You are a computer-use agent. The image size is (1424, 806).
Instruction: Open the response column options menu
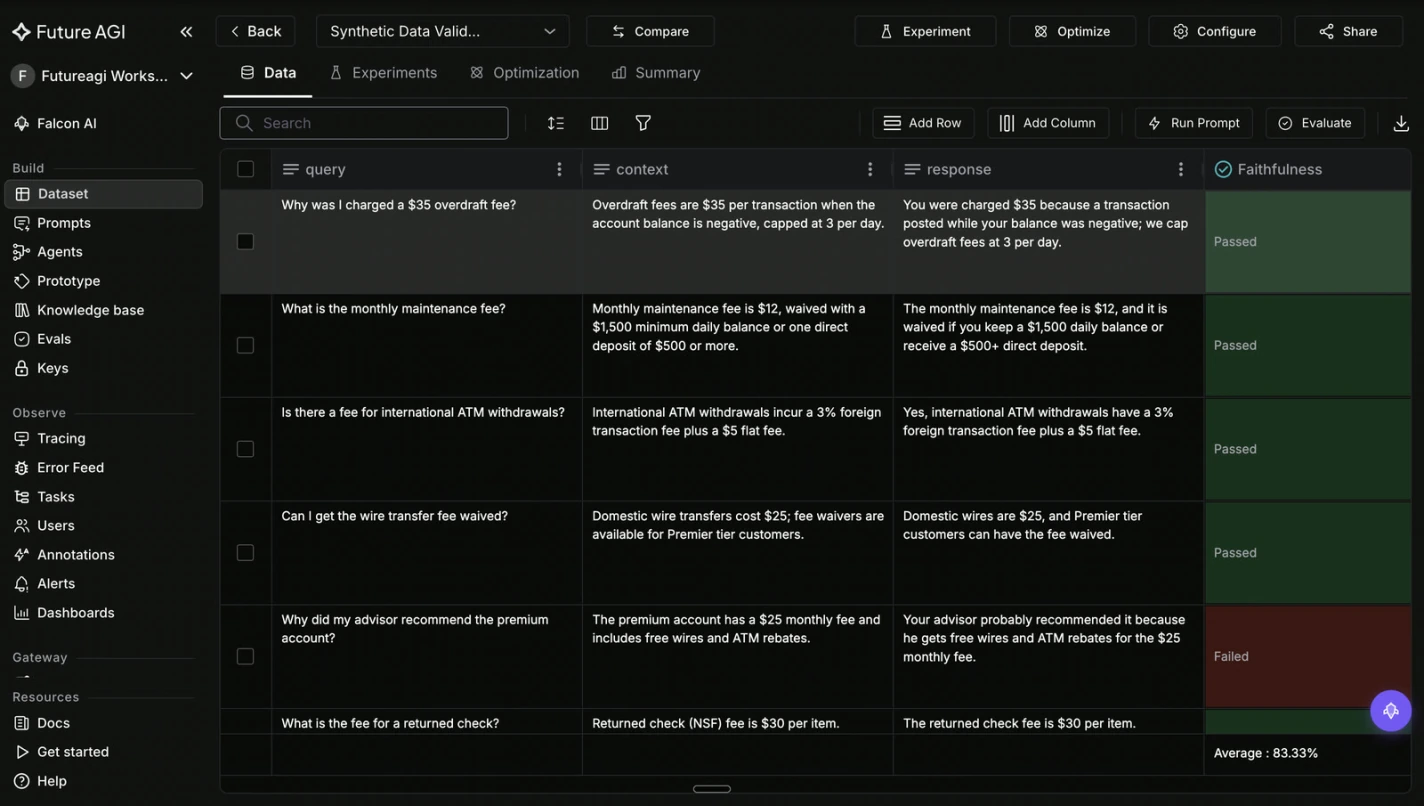click(1181, 169)
